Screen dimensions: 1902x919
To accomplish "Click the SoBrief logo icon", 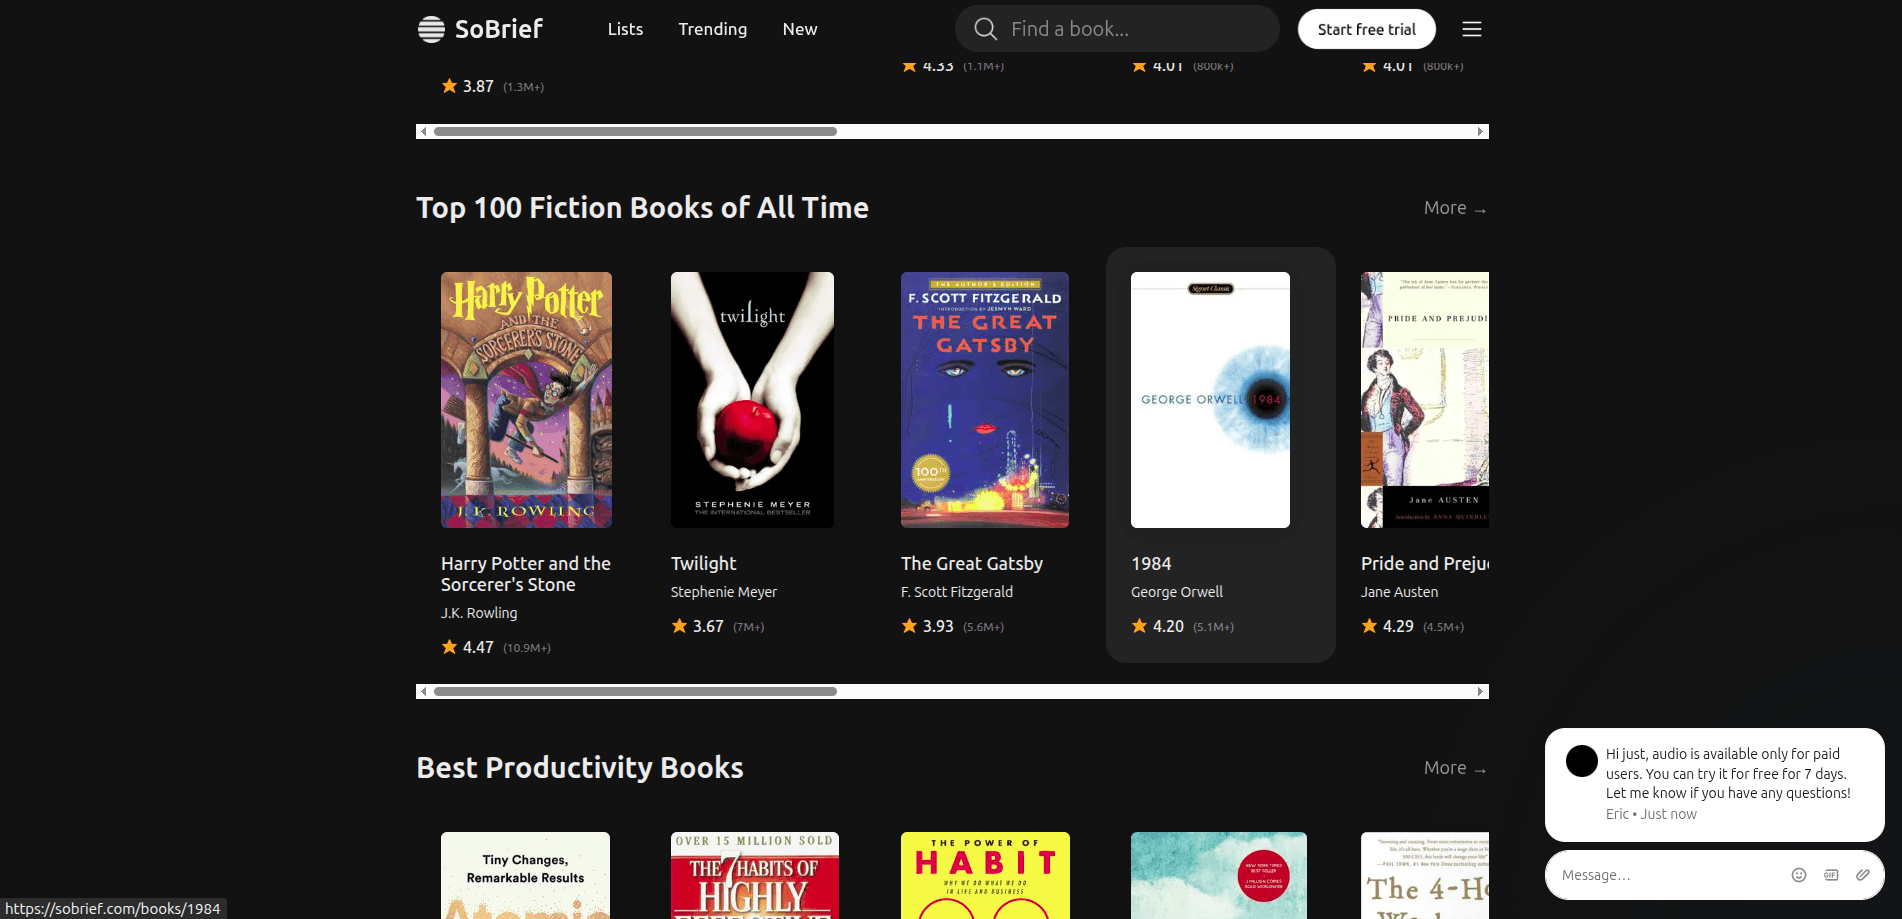I will [x=431, y=29].
